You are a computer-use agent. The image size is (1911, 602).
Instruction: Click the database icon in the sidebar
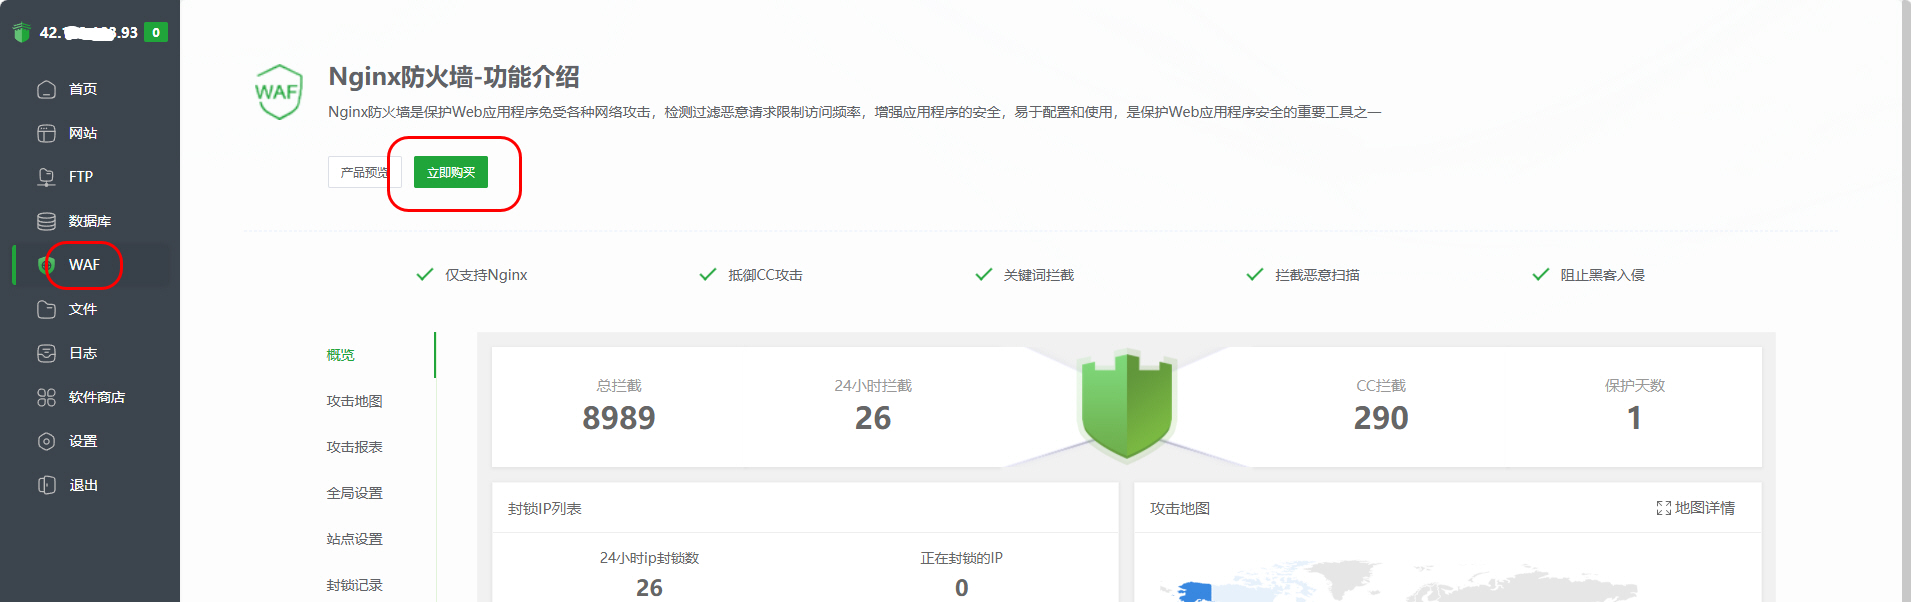(x=46, y=221)
